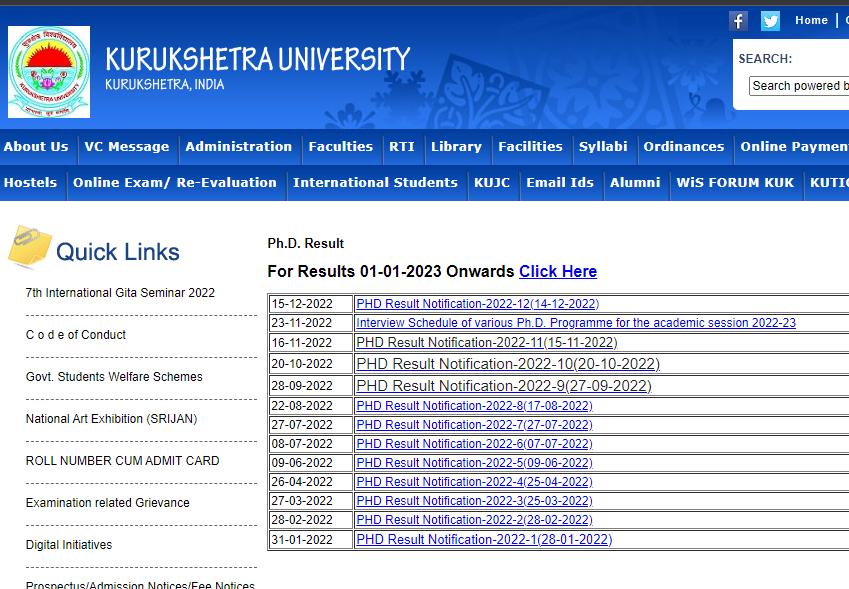Image resolution: width=849 pixels, height=589 pixels.
Task: Open National Art Exhibition (SRIJAN) quick link
Action: tap(112, 419)
